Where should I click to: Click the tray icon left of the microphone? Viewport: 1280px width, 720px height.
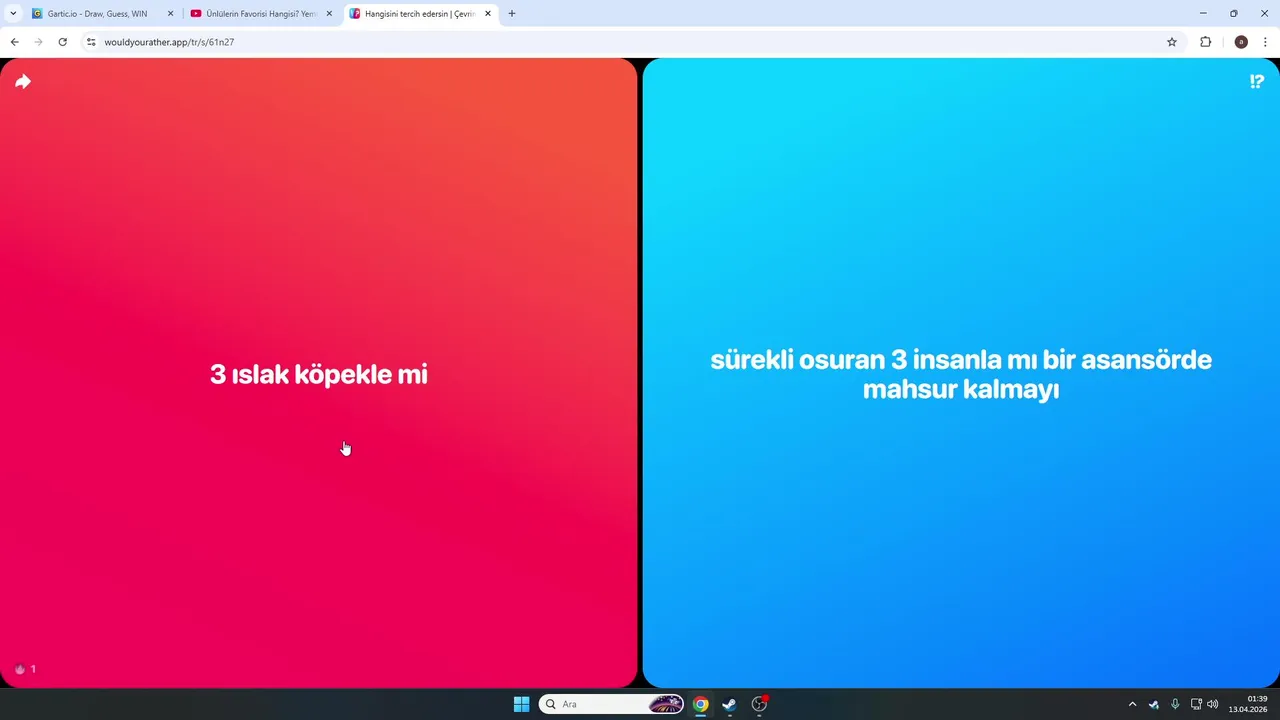coord(1153,704)
